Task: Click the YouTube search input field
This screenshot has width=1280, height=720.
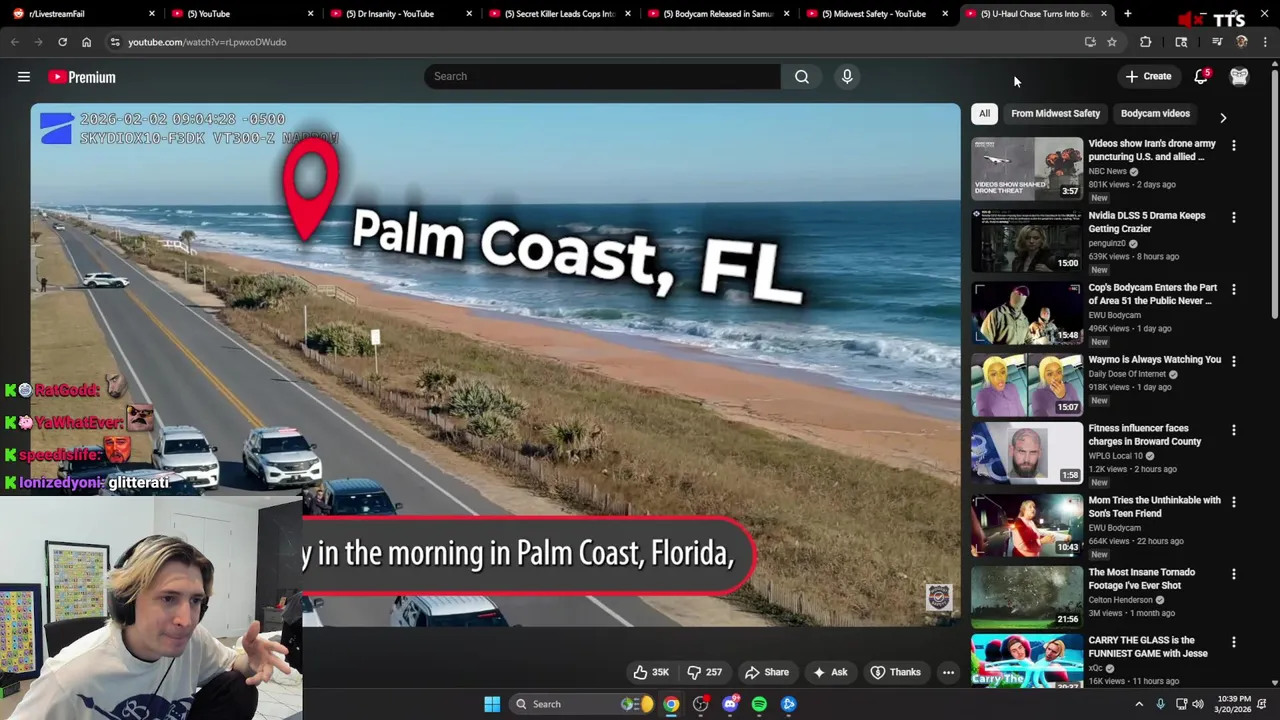Action: pyautogui.click(x=602, y=76)
